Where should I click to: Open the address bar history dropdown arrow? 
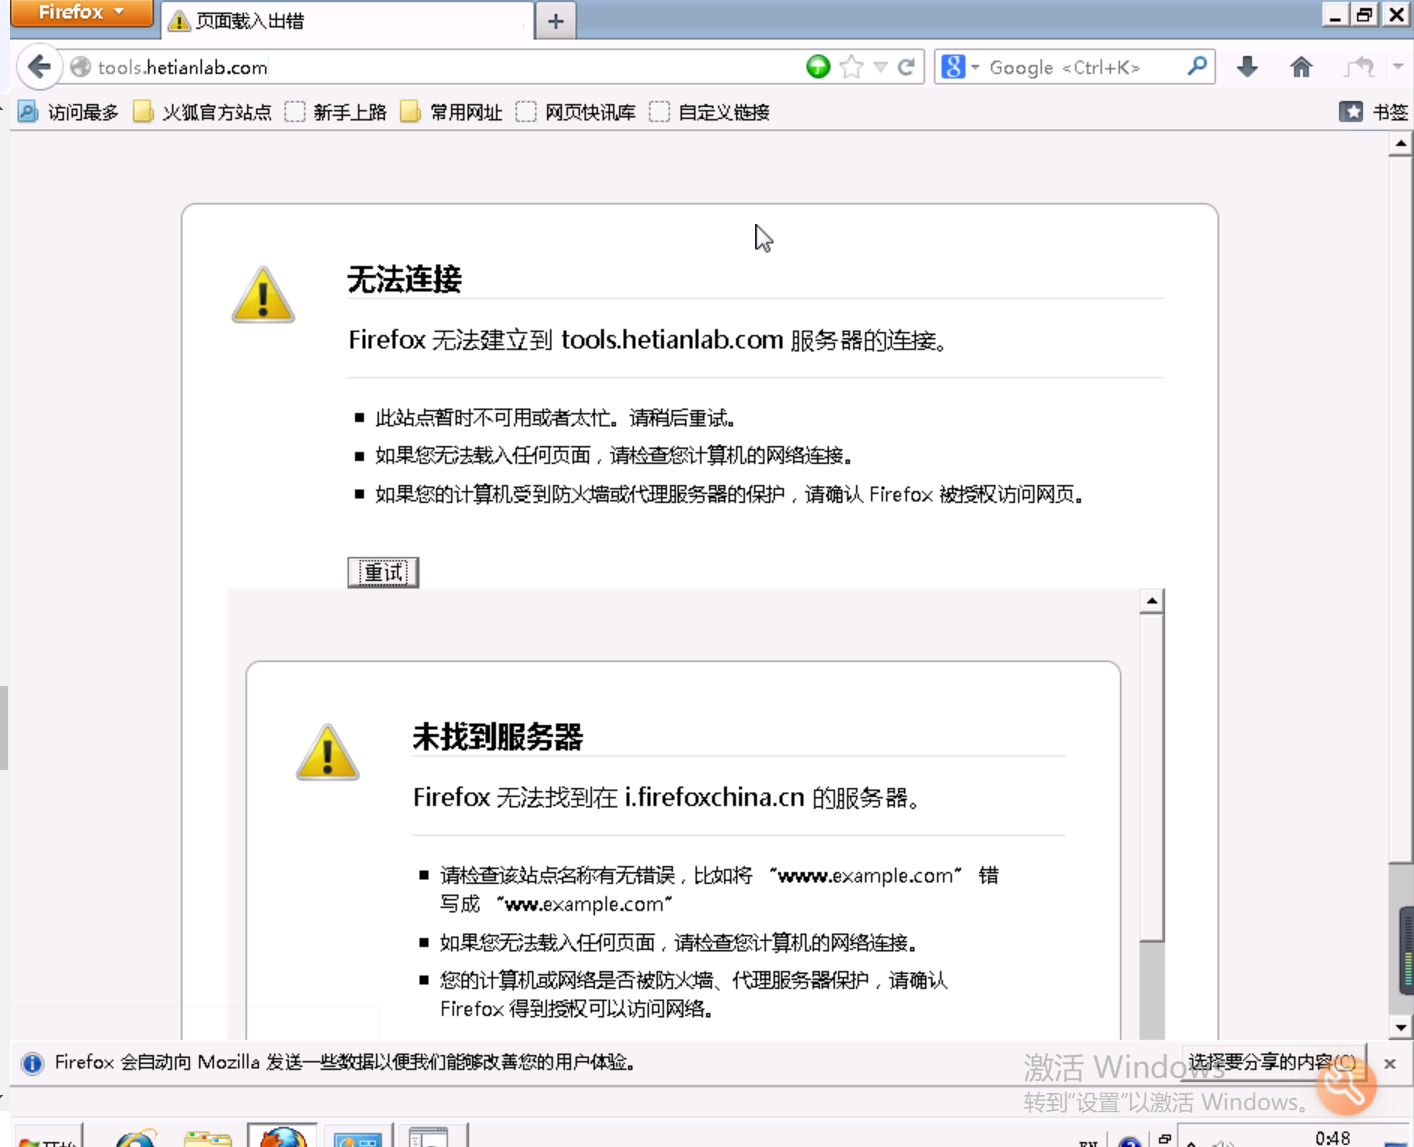point(880,67)
